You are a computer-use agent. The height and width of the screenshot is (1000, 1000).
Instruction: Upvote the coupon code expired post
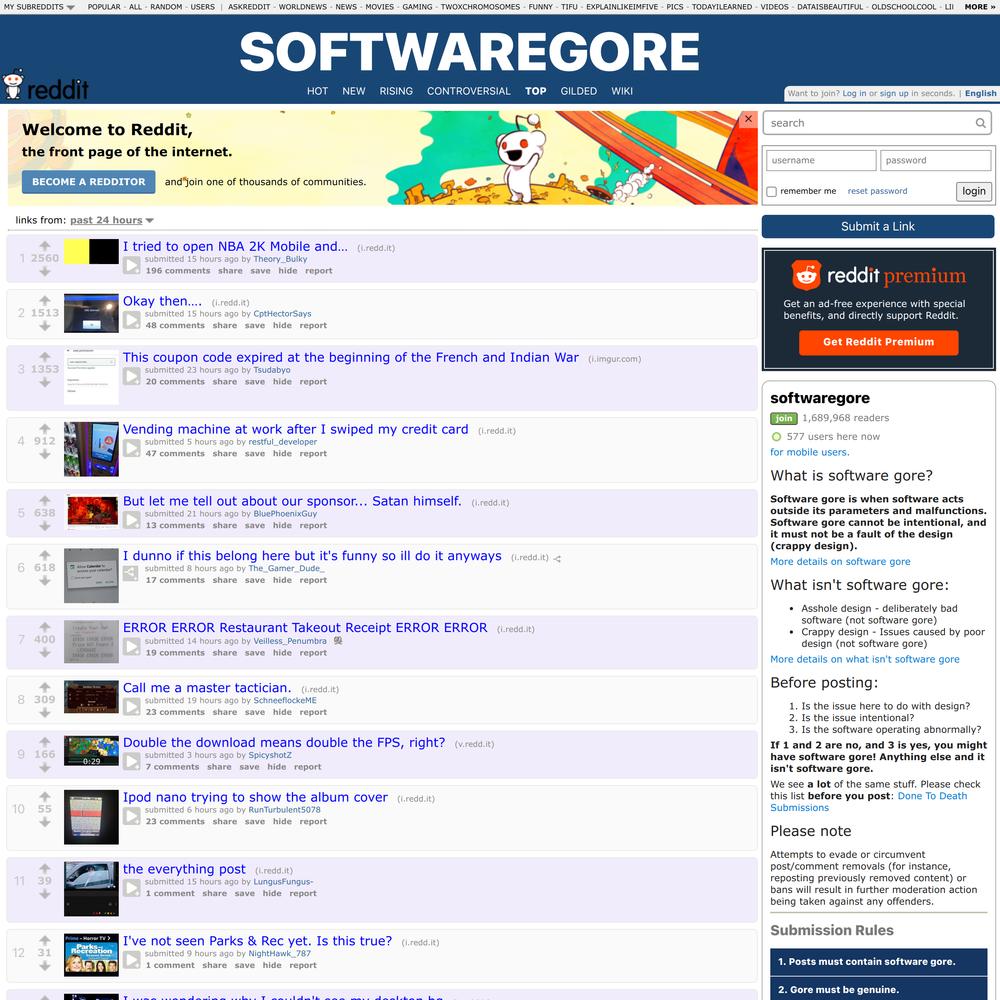coord(45,357)
